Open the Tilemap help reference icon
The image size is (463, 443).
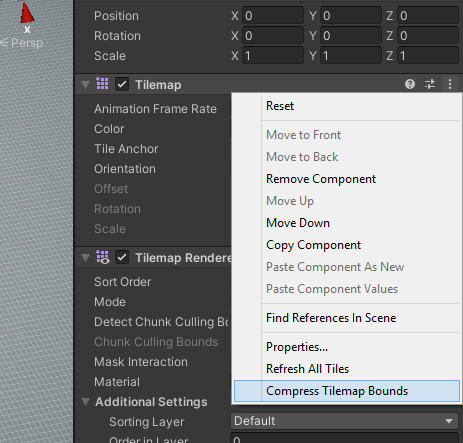click(x=410, y=84)
